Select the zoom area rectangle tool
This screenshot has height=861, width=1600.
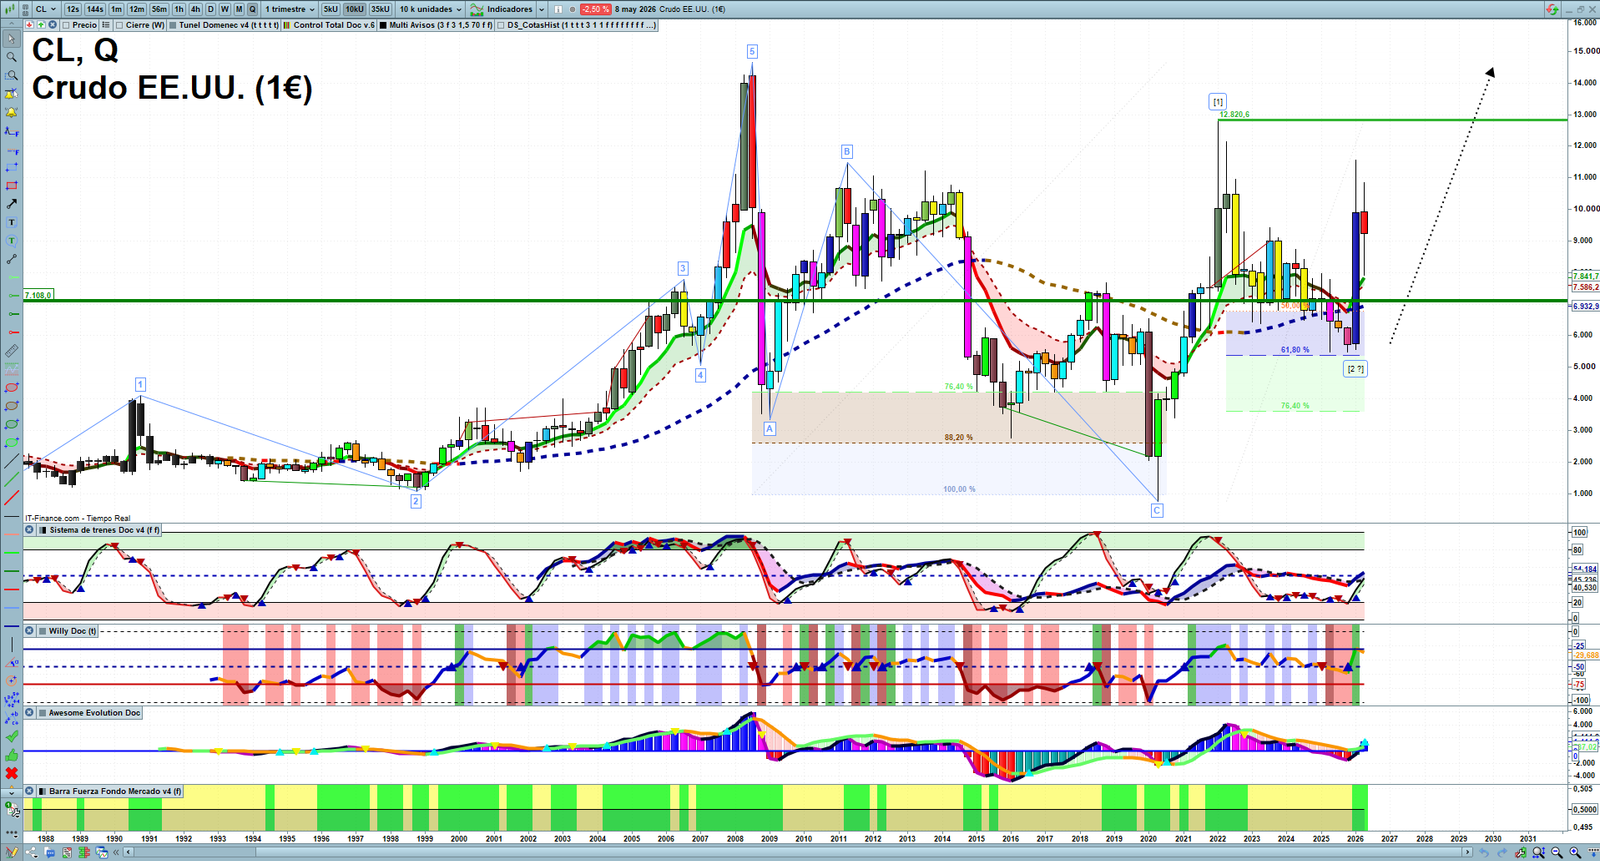(x=11, y=75)
